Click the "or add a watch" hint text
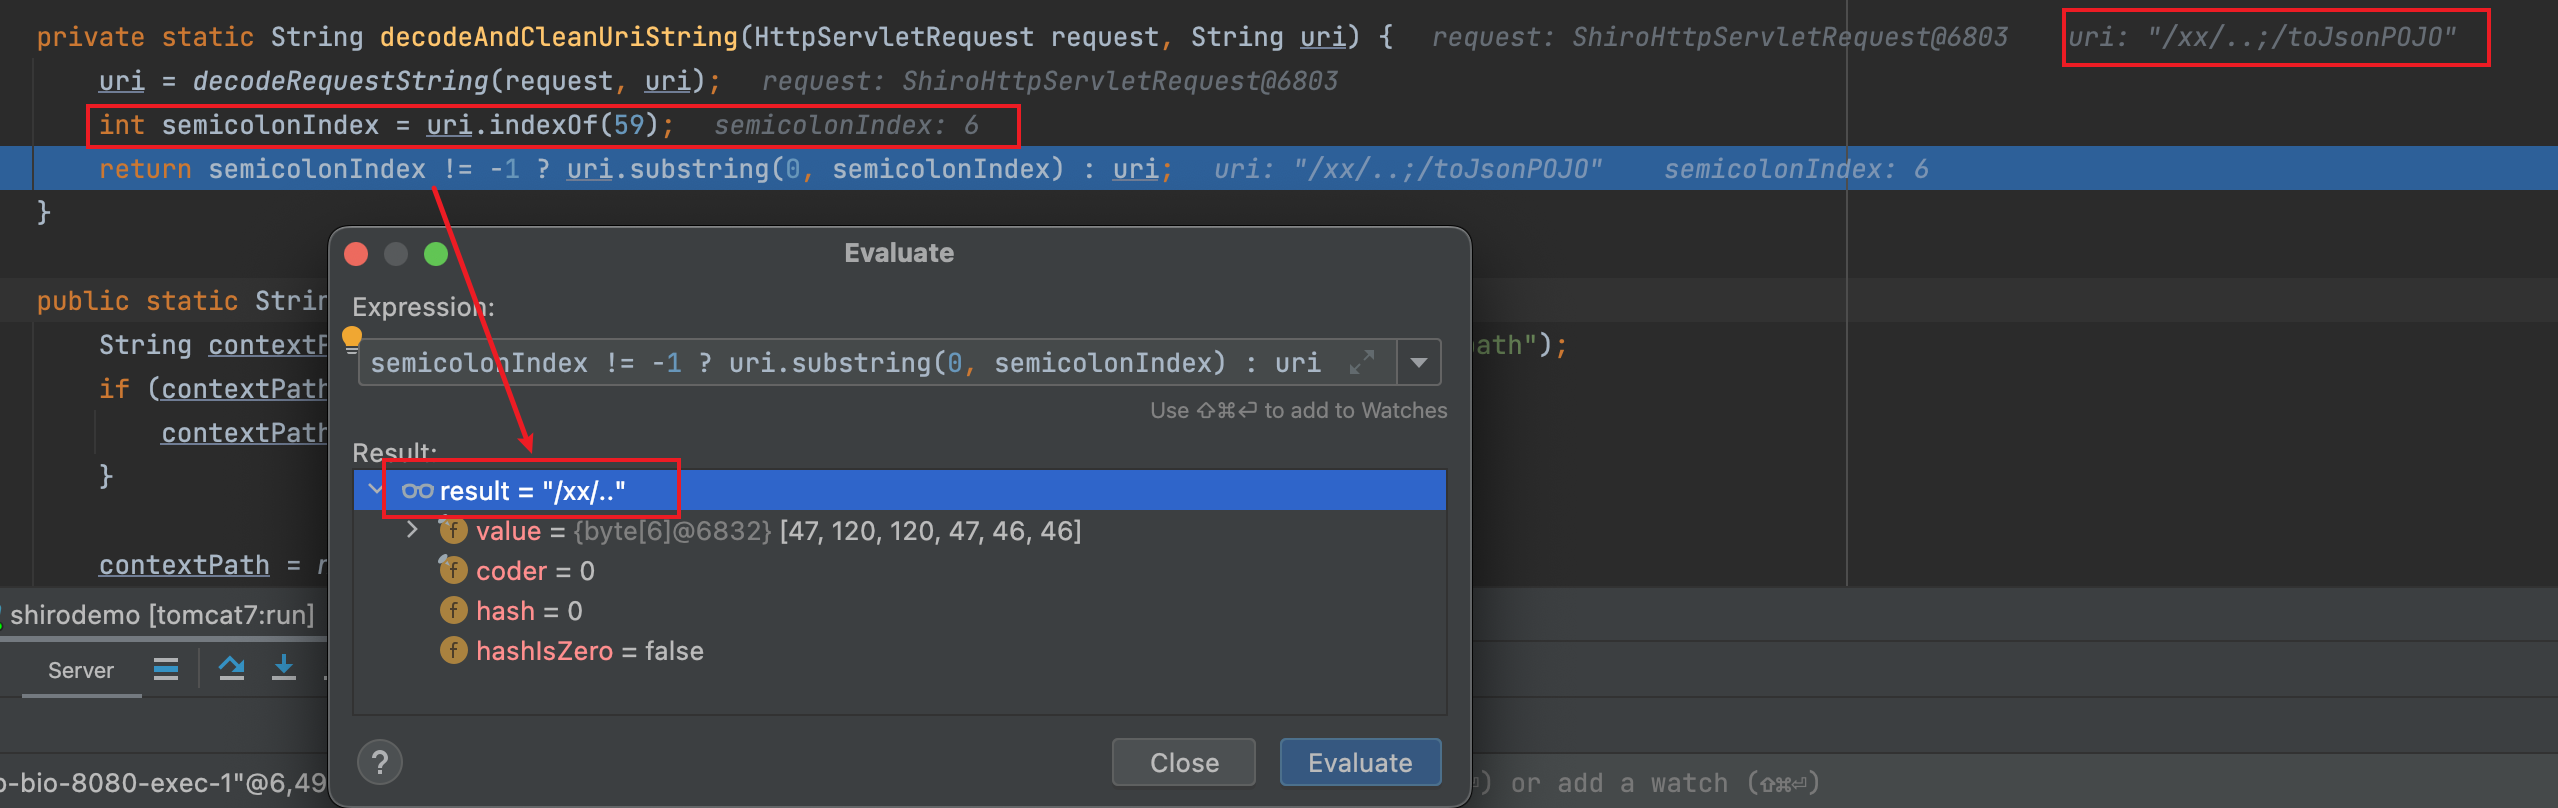Screen dimensions: 2558x808 point(1619,783)
